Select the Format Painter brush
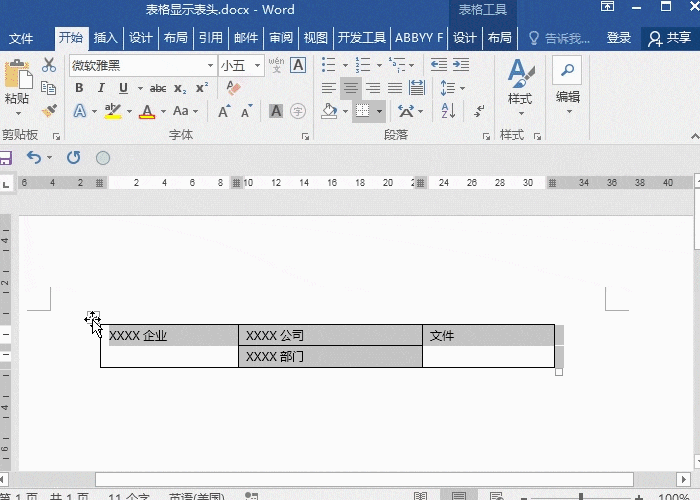 tap(49, 110)
